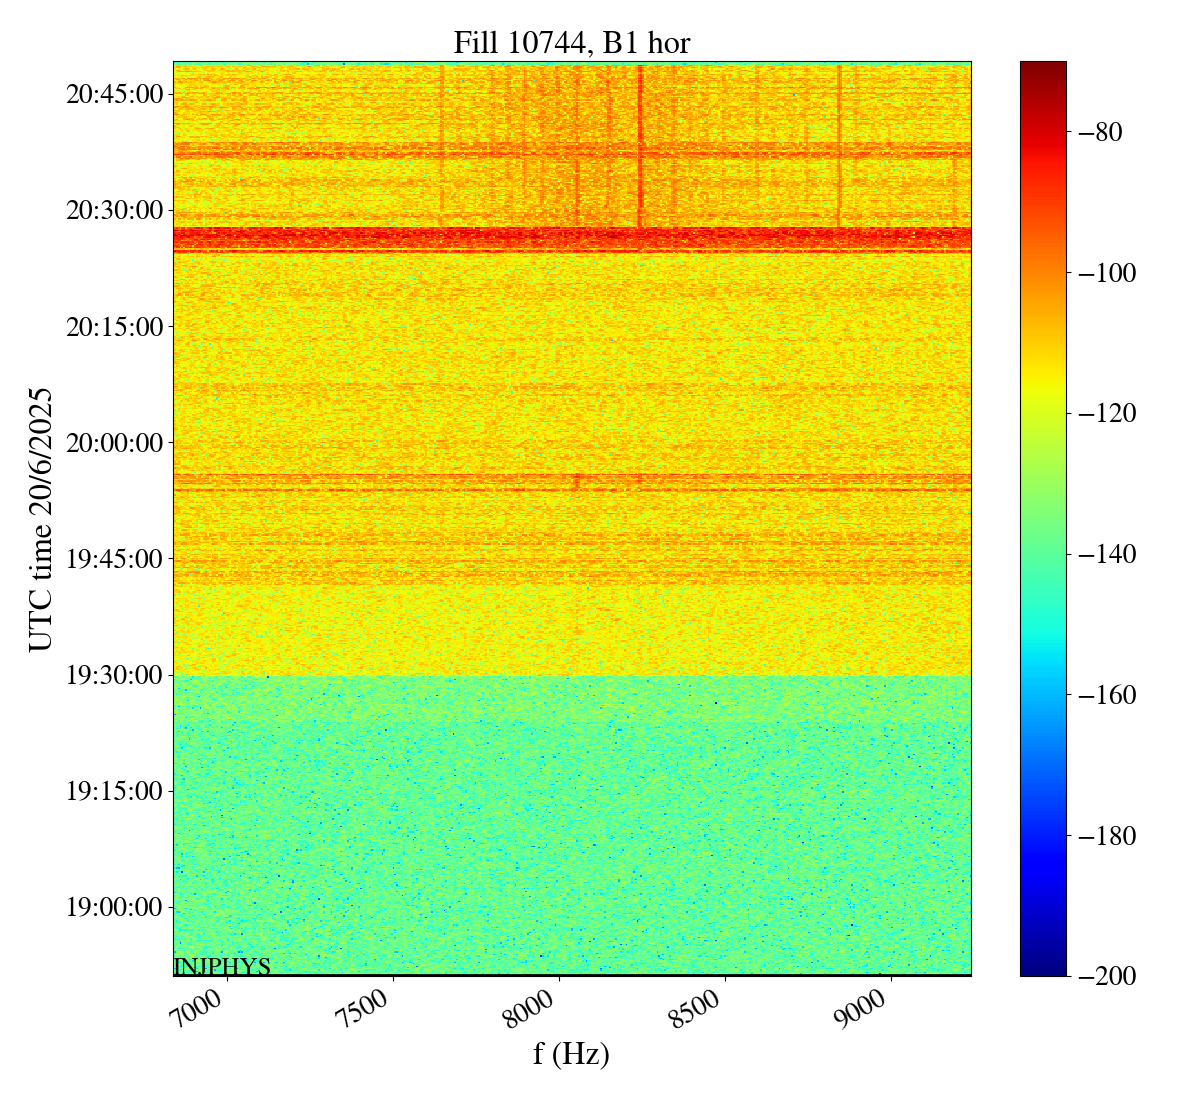1200x1100 pixels.
Task: Click the −100 colorbar tick label
Action: click(x=1103, y=273)
